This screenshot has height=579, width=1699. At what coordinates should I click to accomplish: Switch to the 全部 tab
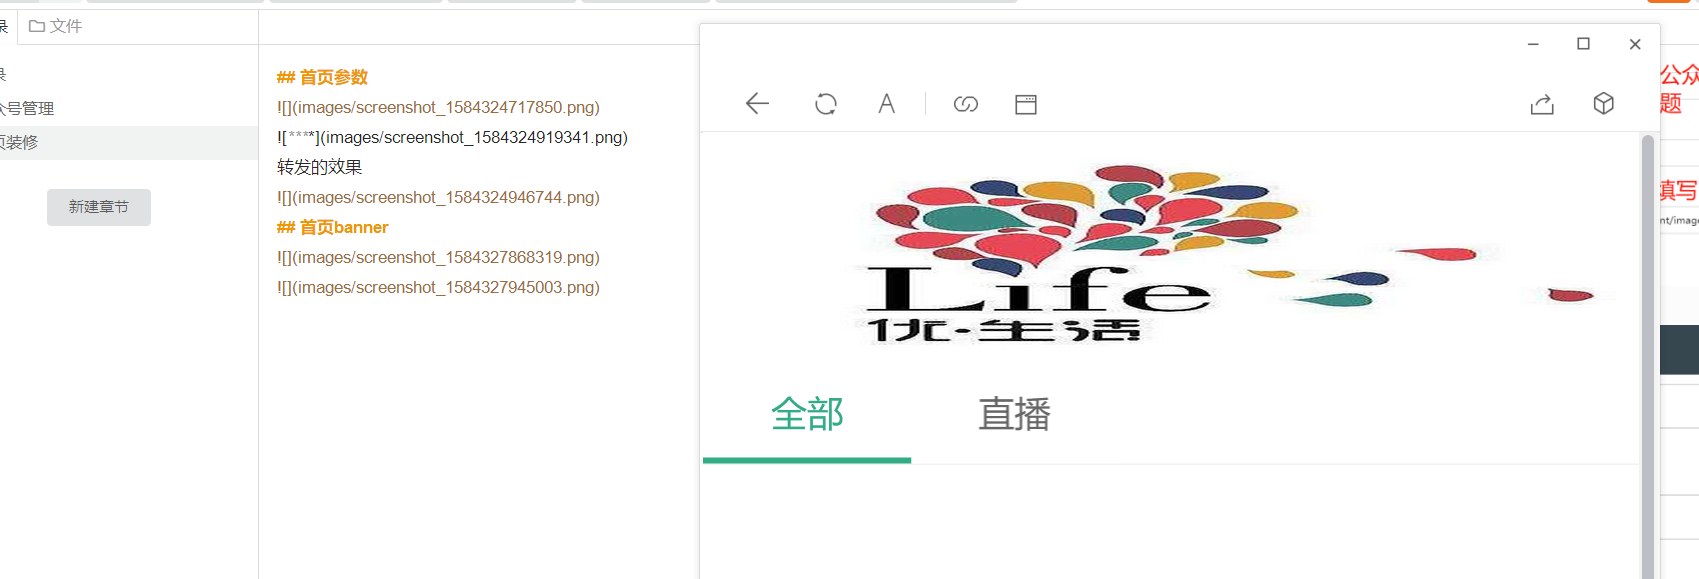click(807, 414)
